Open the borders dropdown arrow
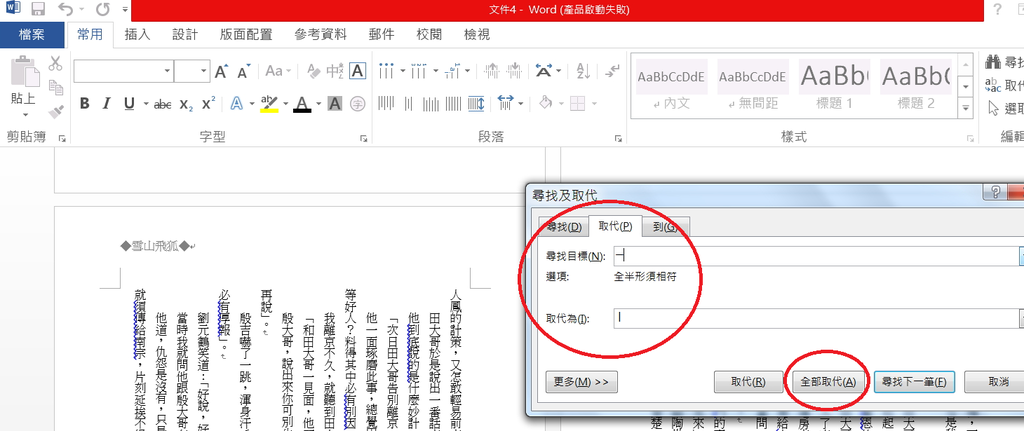This screenshot has height=431, width=1024. (593, 104)
